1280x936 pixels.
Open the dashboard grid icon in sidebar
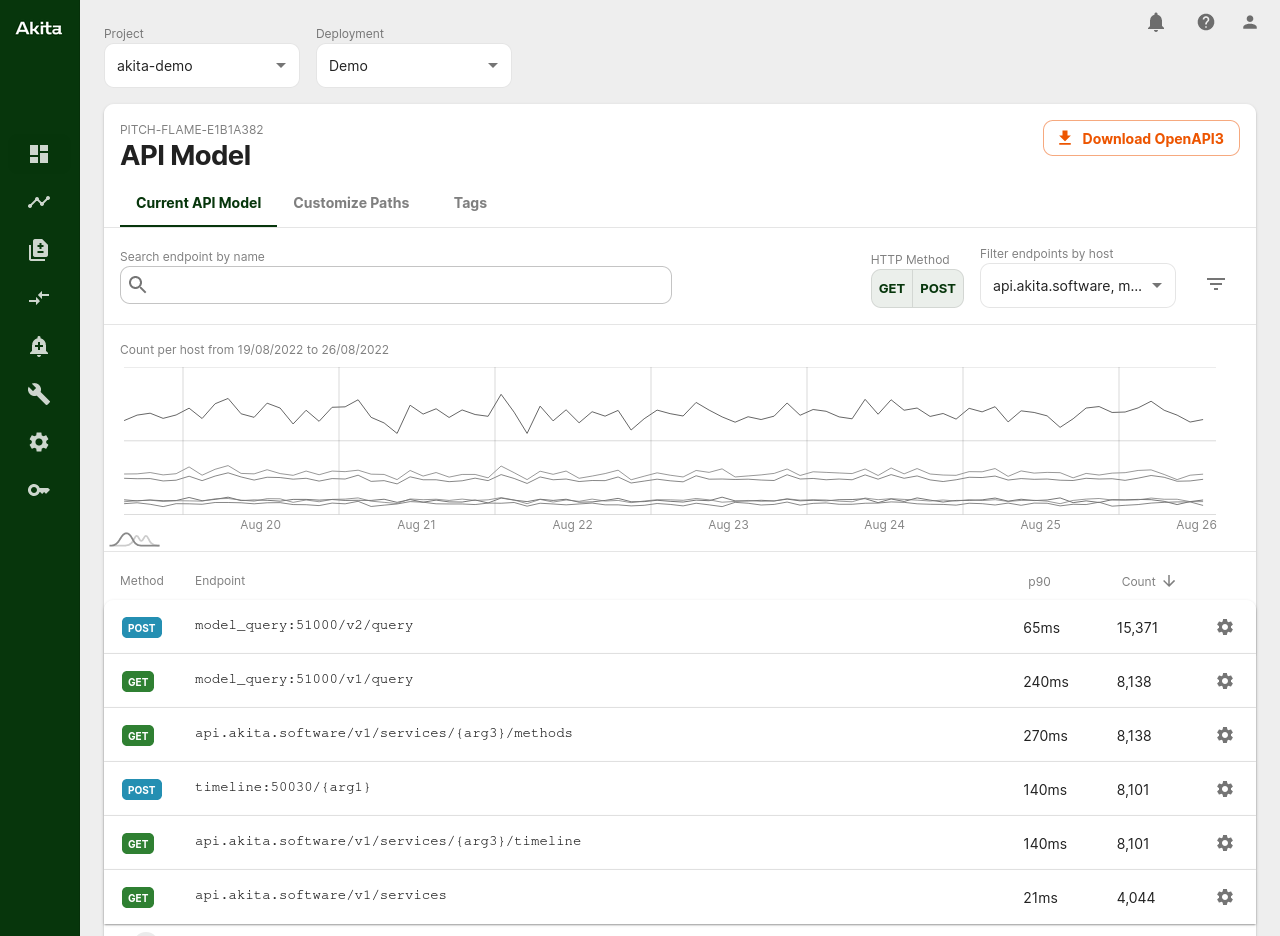[x=39, y=154]
